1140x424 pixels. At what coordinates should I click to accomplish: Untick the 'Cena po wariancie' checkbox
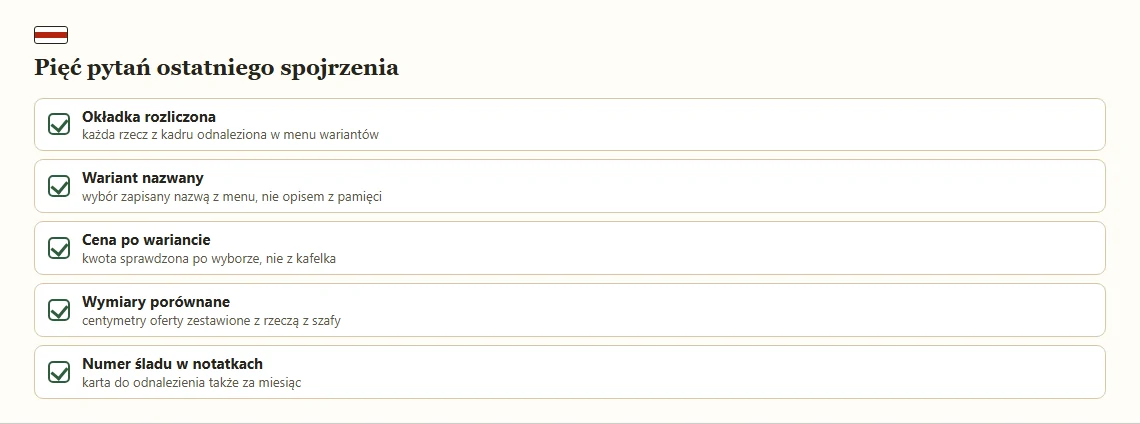[x=59, y=248]
